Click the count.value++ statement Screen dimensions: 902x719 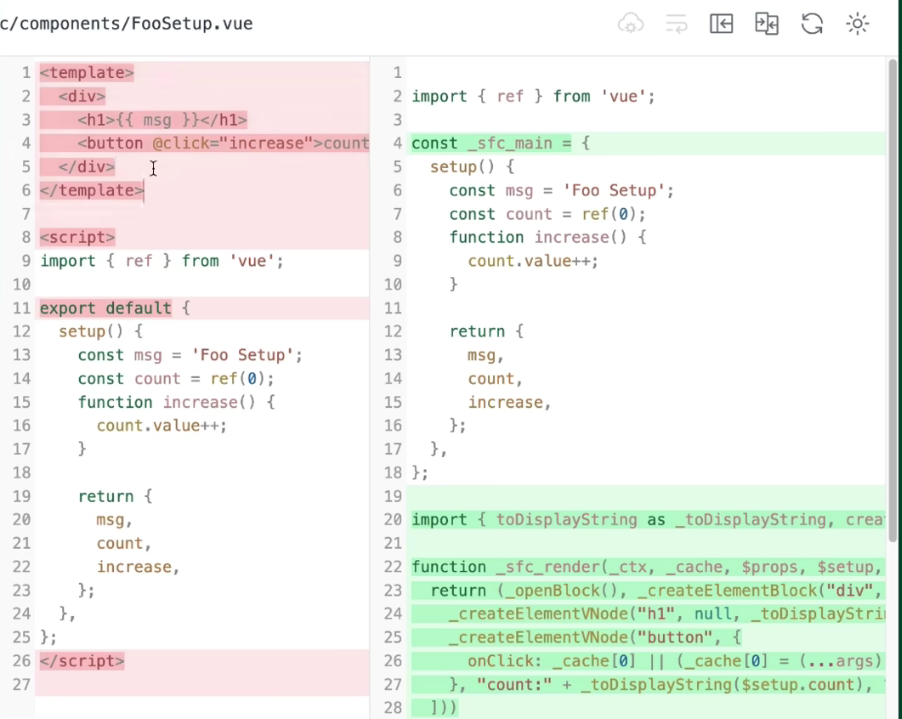point(160,425)
